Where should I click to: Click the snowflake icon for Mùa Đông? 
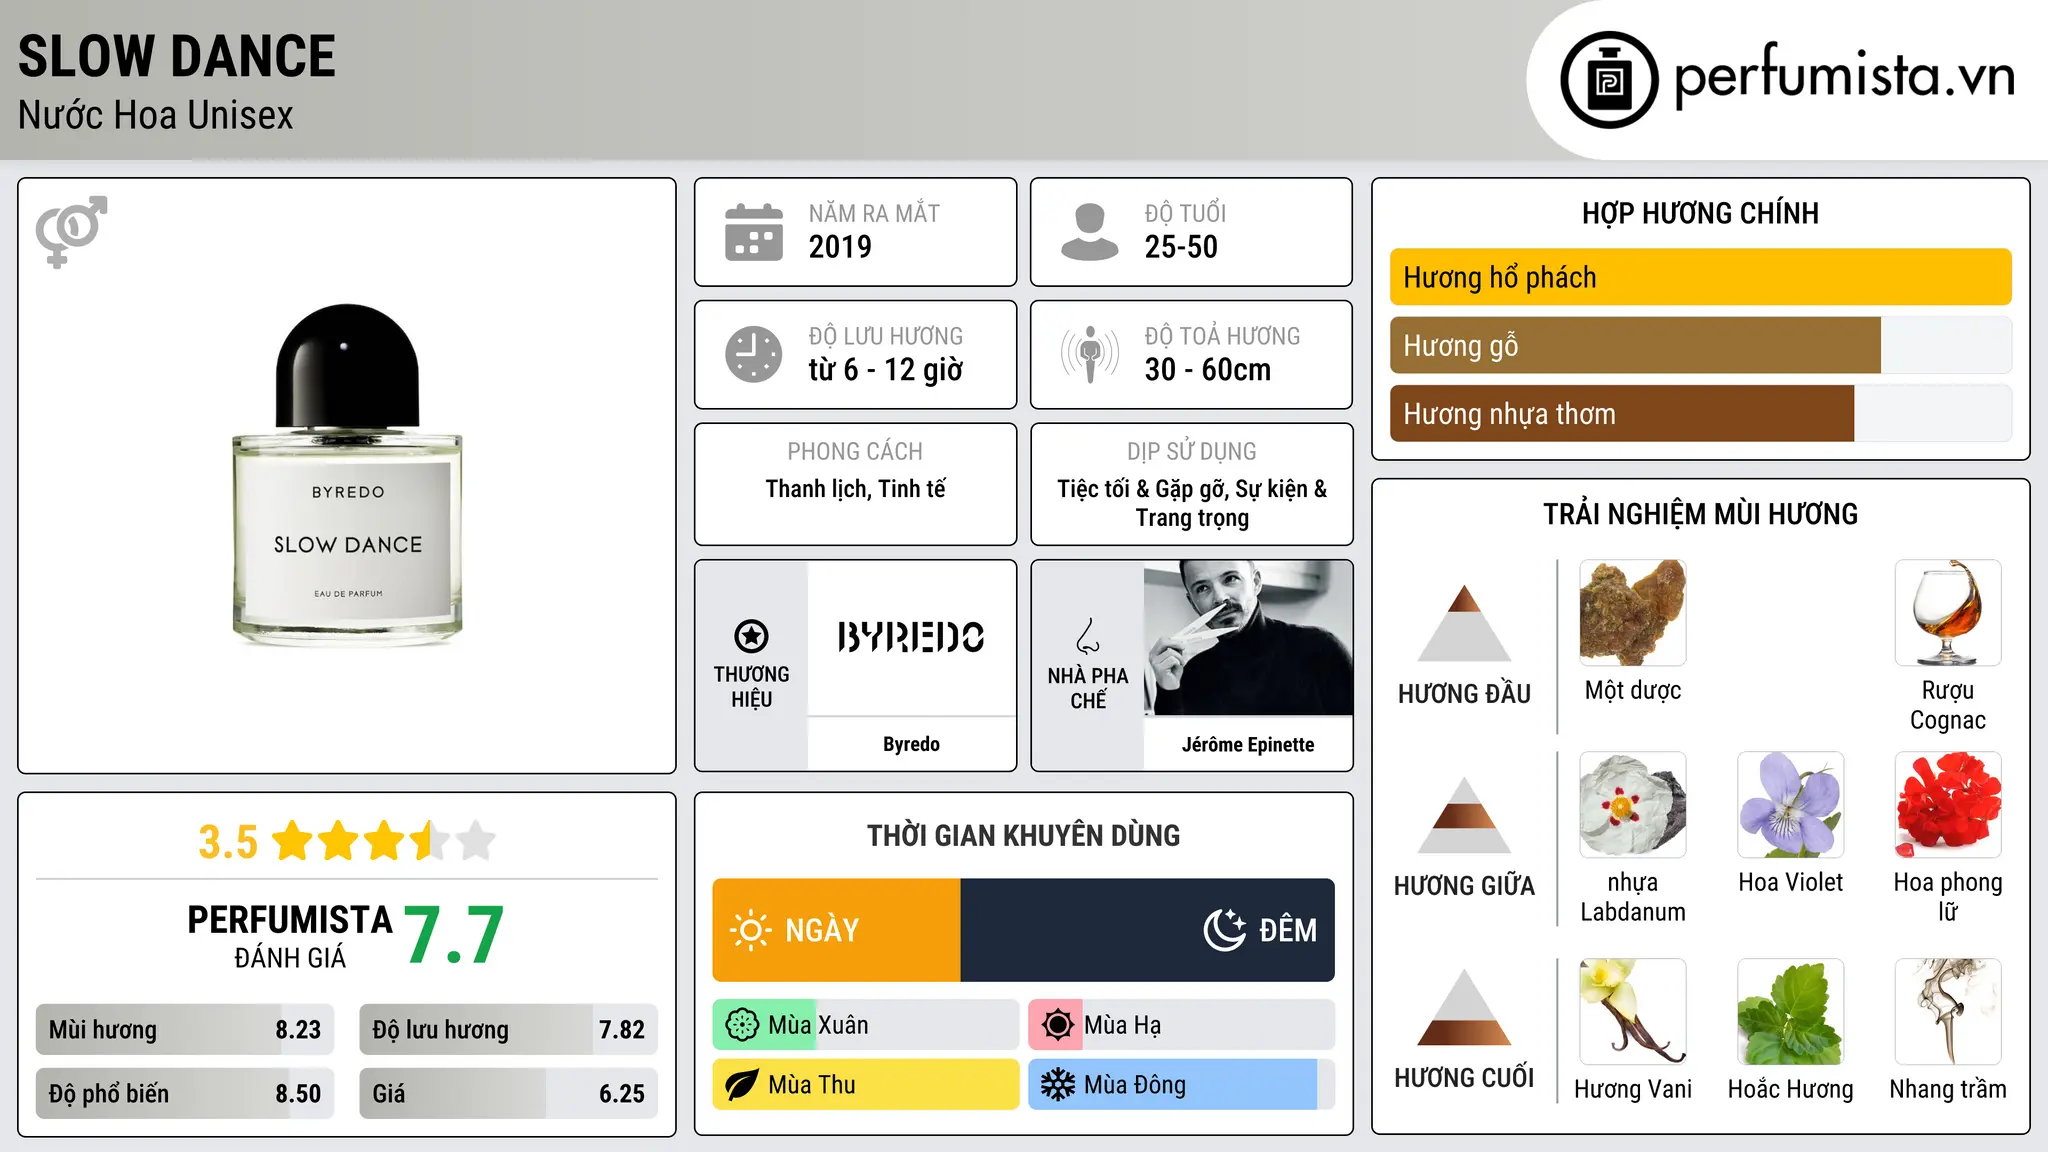(1057, 1085)
